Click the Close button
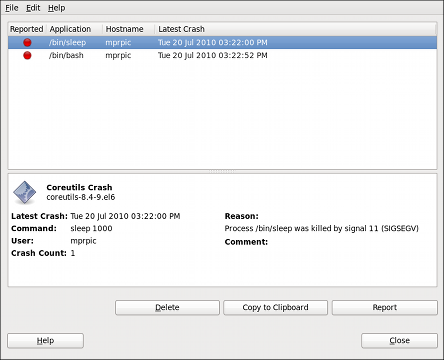The height and width of the screenshot is (360, 444). click(399, 341)
